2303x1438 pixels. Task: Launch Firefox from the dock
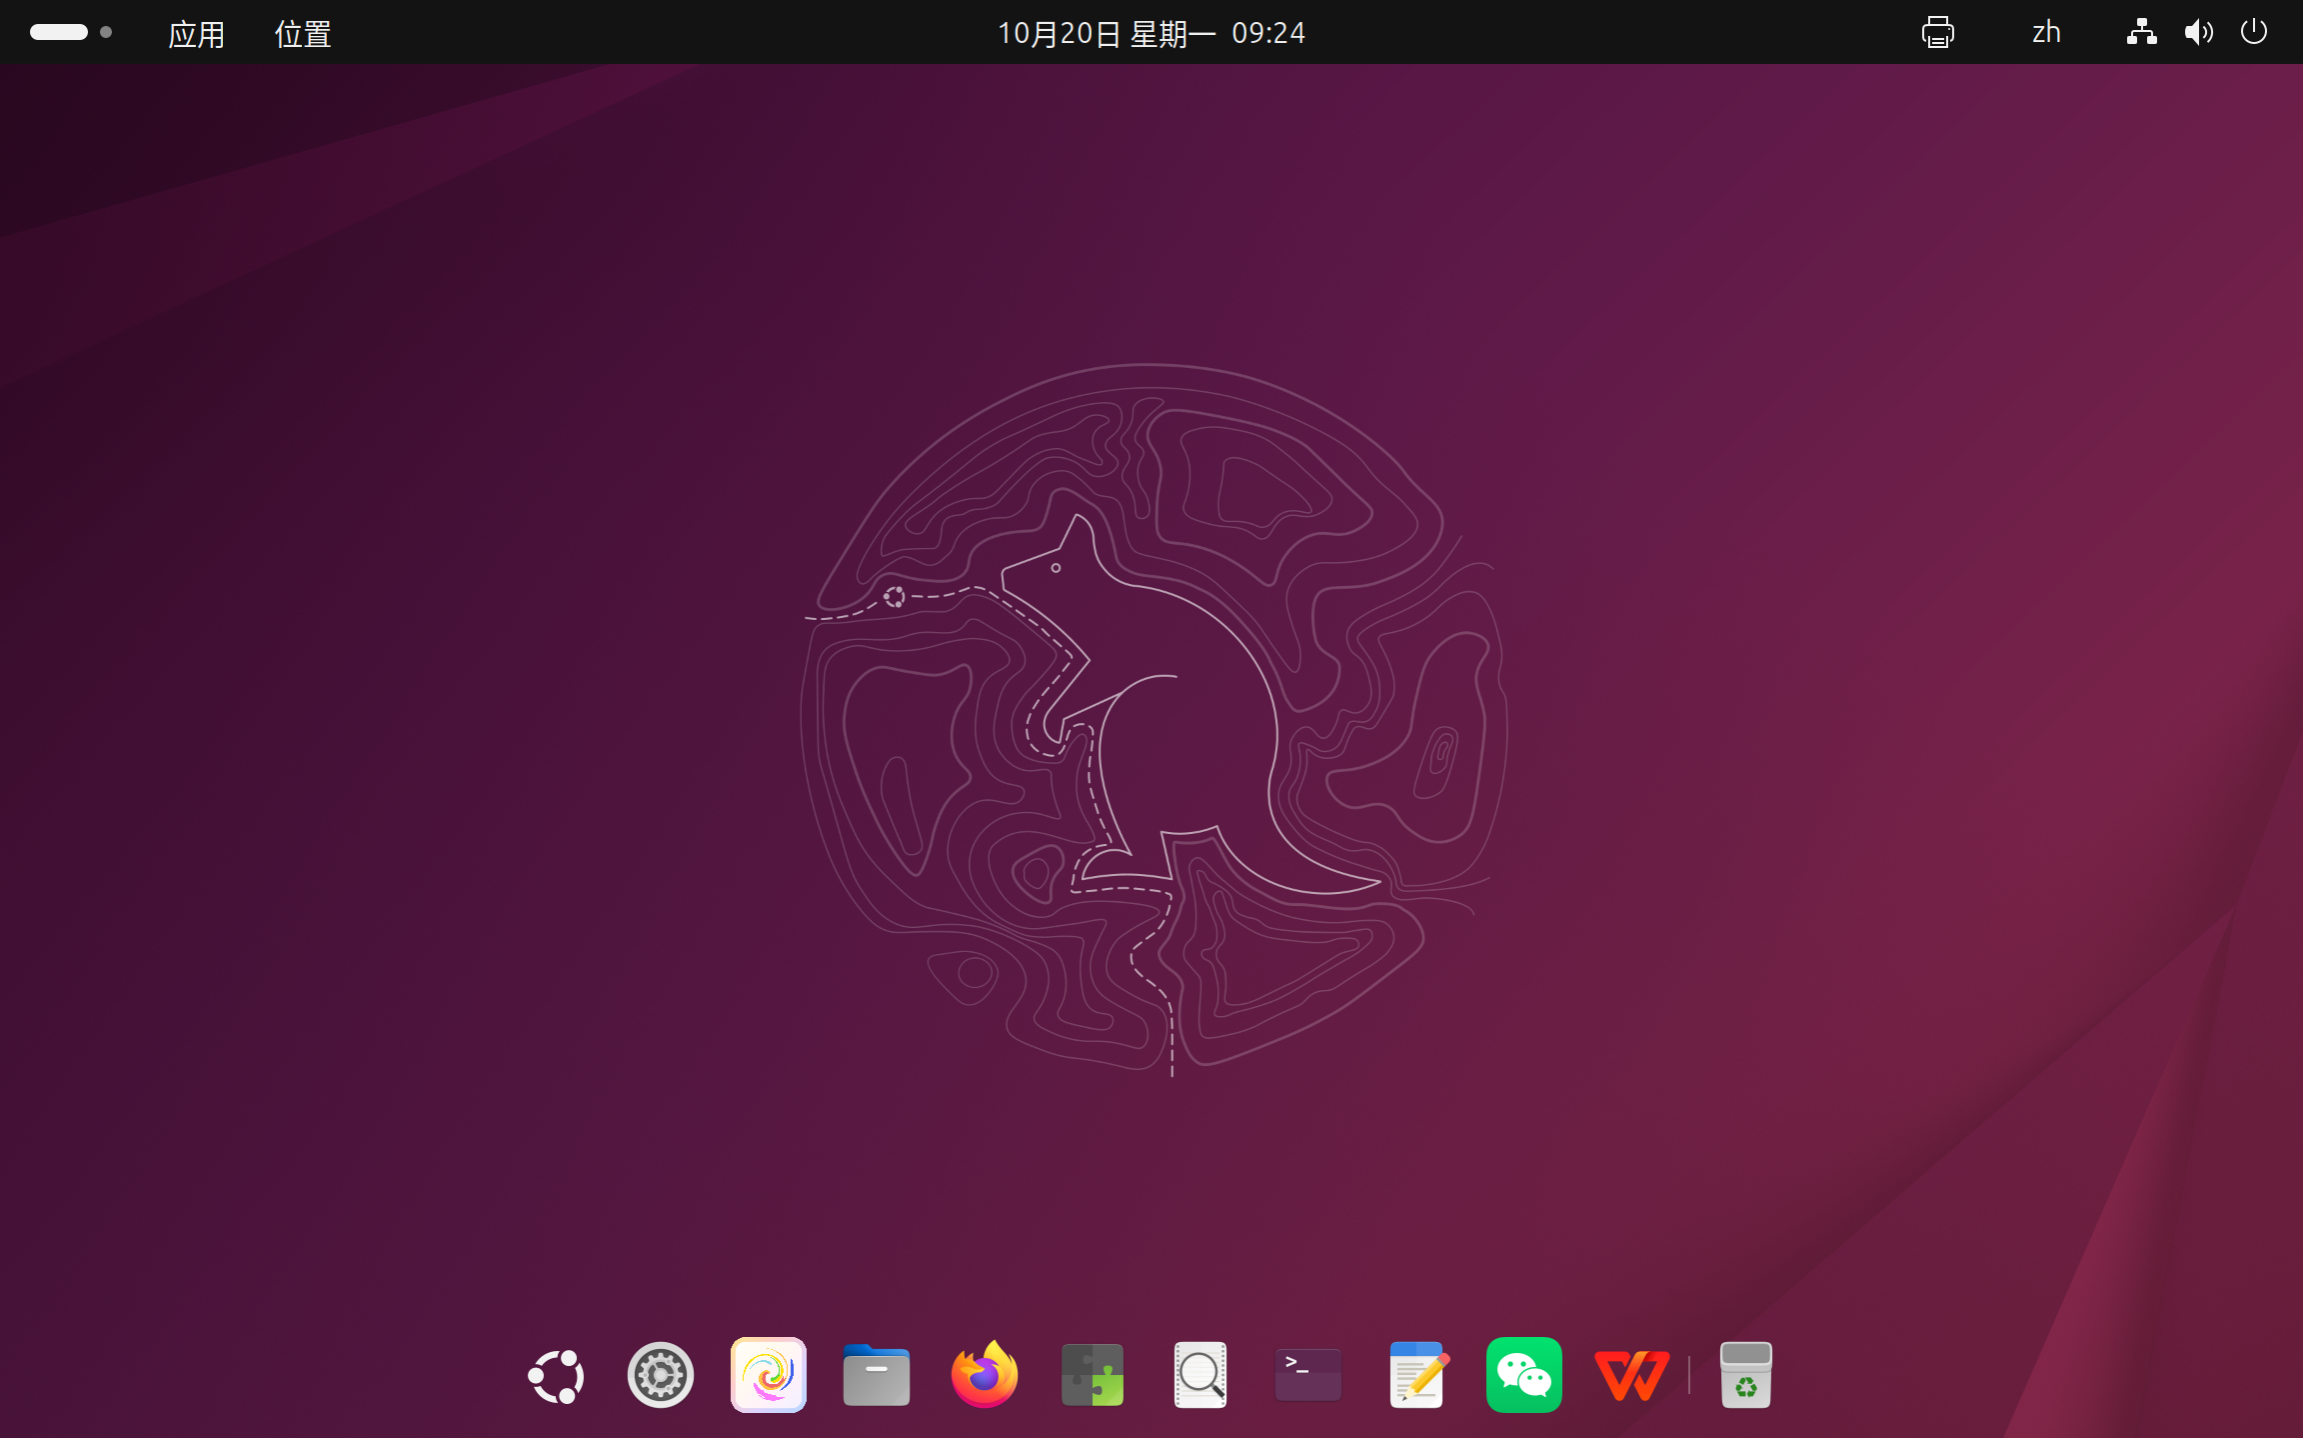tap(984, 1374)
